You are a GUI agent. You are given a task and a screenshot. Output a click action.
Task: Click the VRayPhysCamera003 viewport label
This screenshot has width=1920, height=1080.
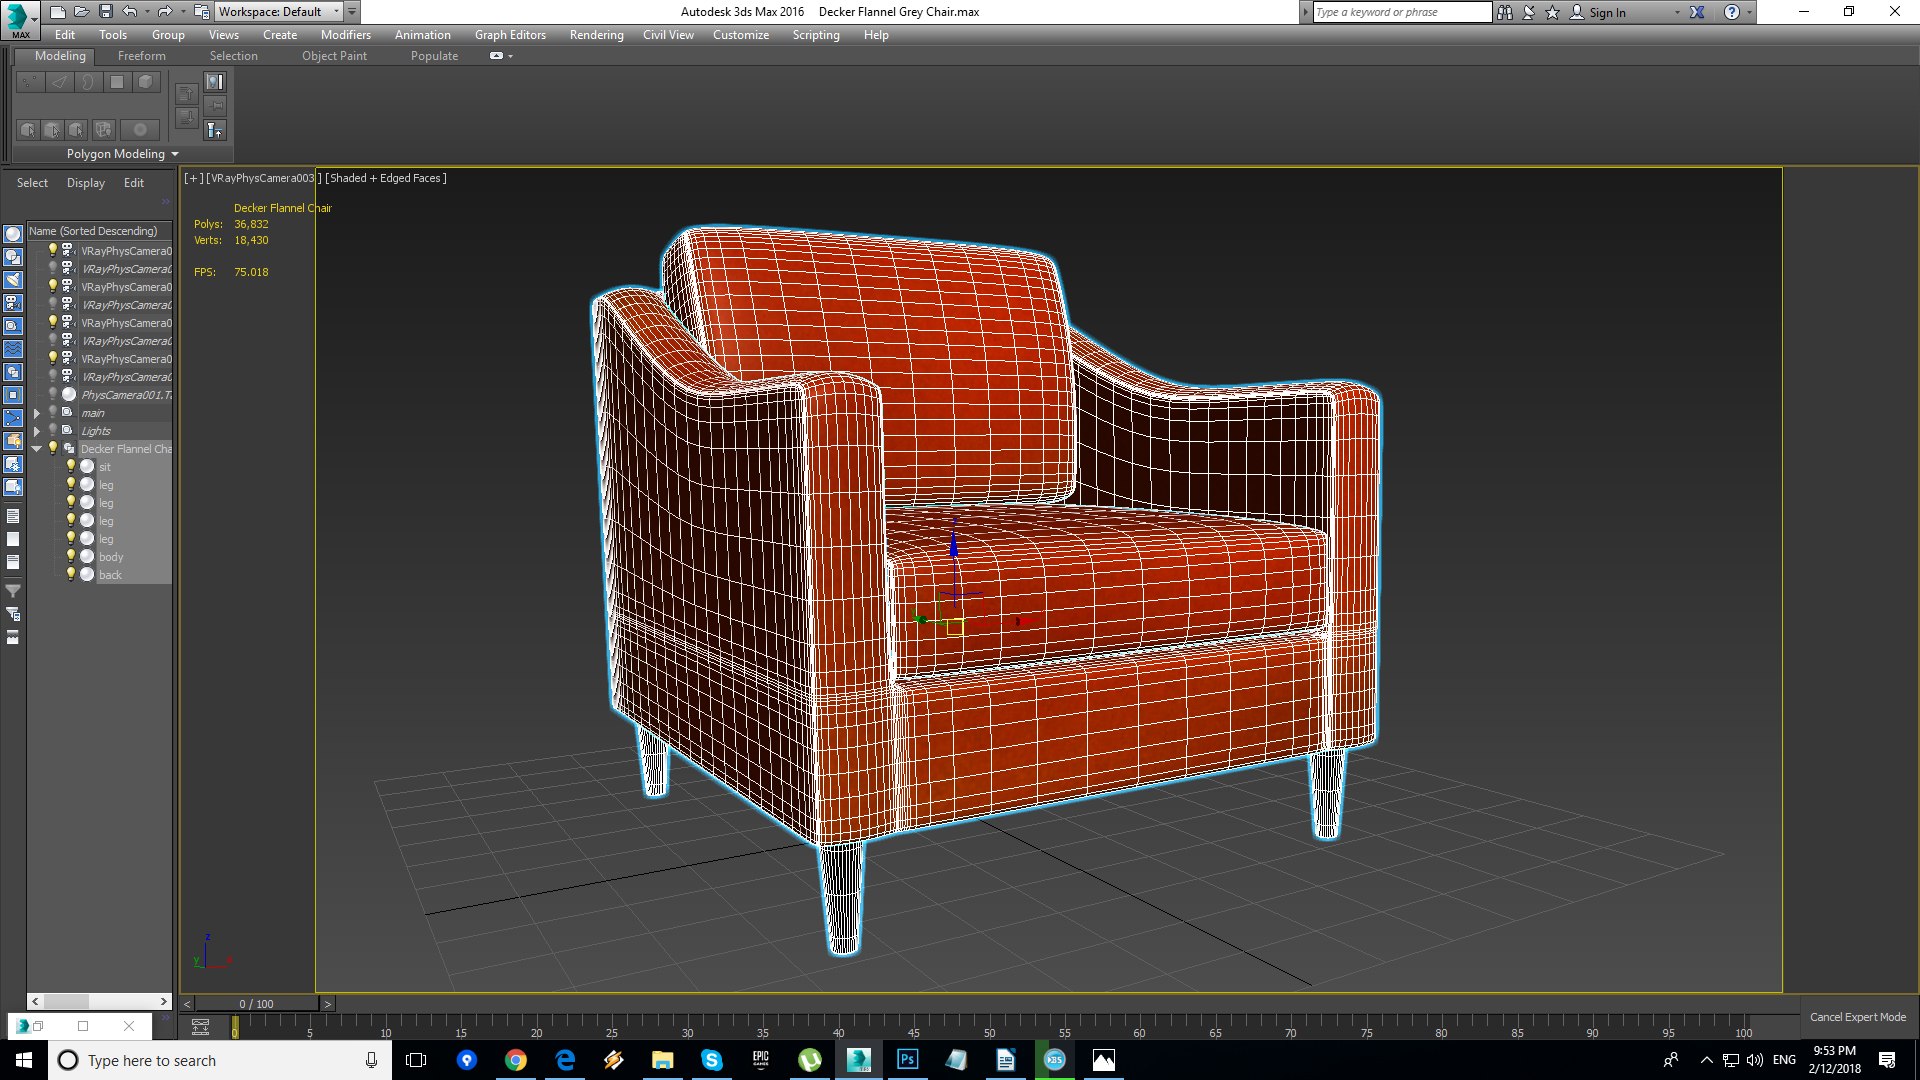coord(262,178)
